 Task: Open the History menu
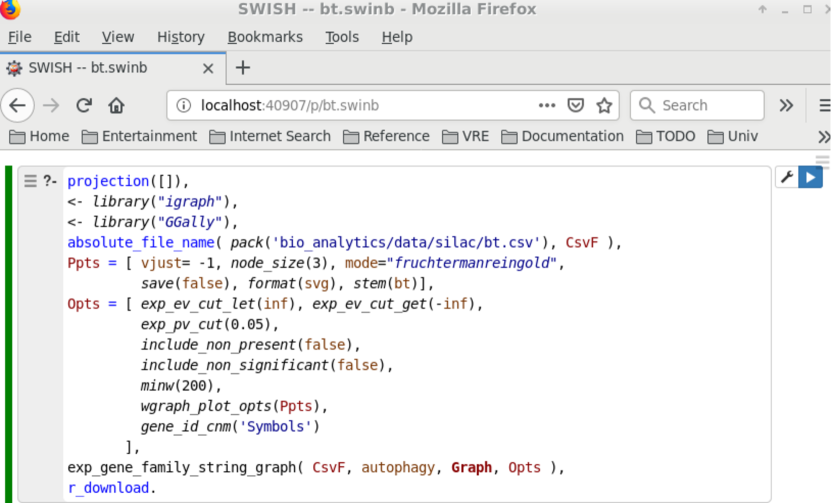tap(180, 37)
